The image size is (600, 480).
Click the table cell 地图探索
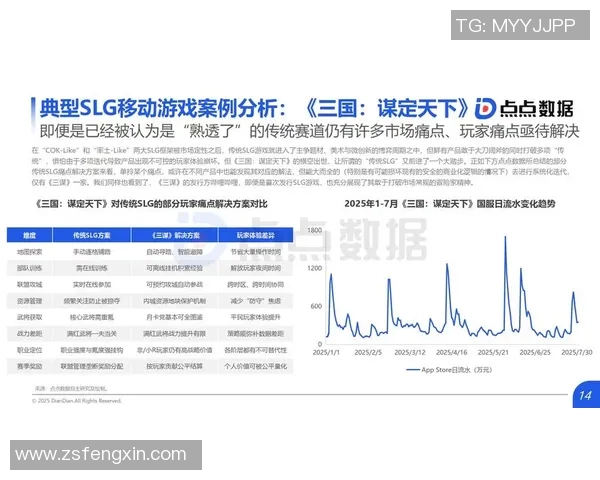(29, 252)
